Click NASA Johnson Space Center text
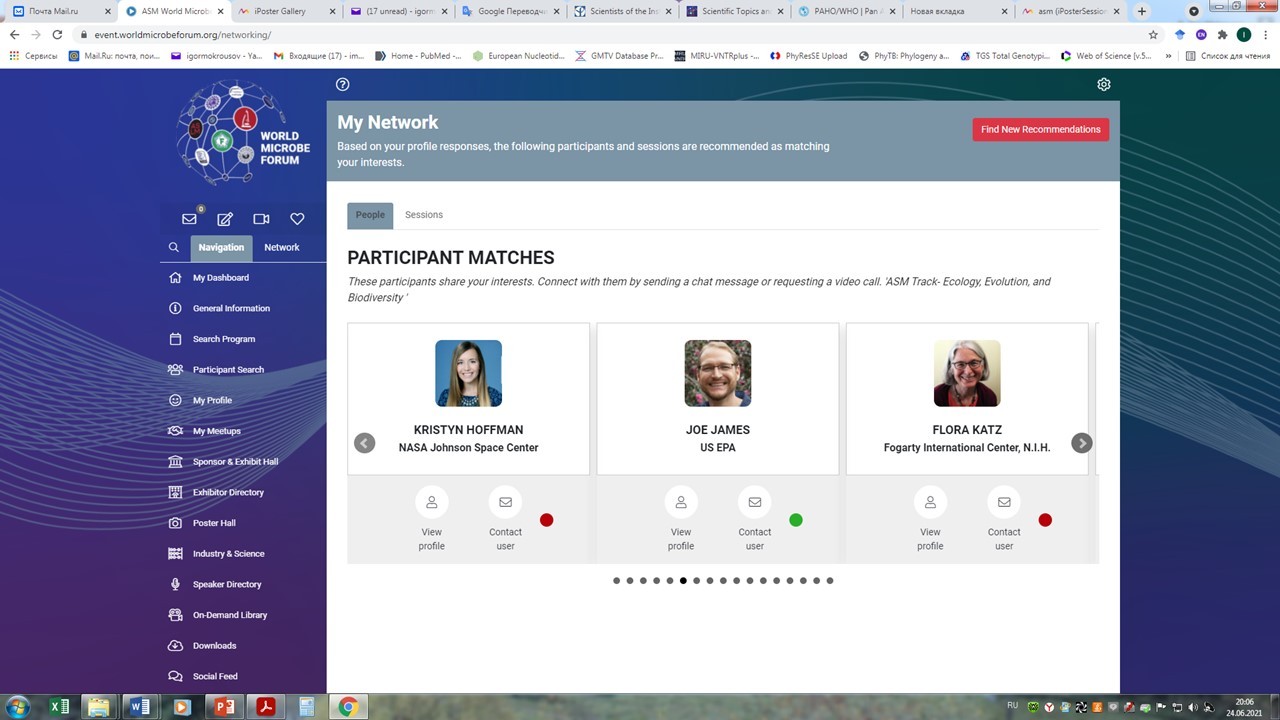 coord(468,448)
